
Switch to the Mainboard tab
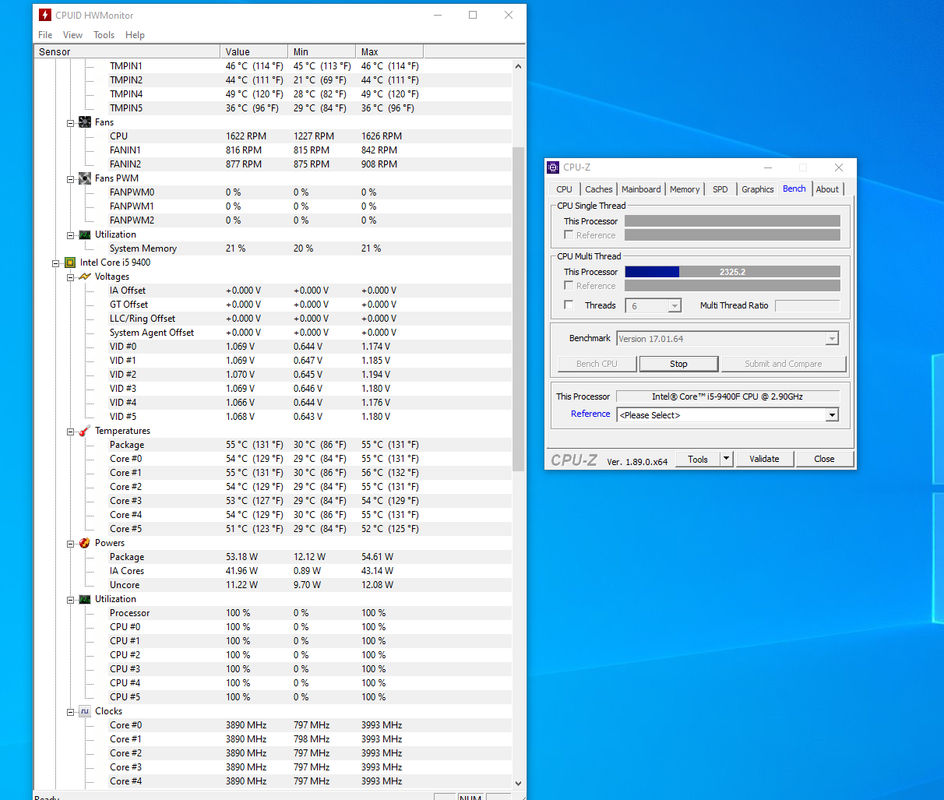tap(641, 189)
